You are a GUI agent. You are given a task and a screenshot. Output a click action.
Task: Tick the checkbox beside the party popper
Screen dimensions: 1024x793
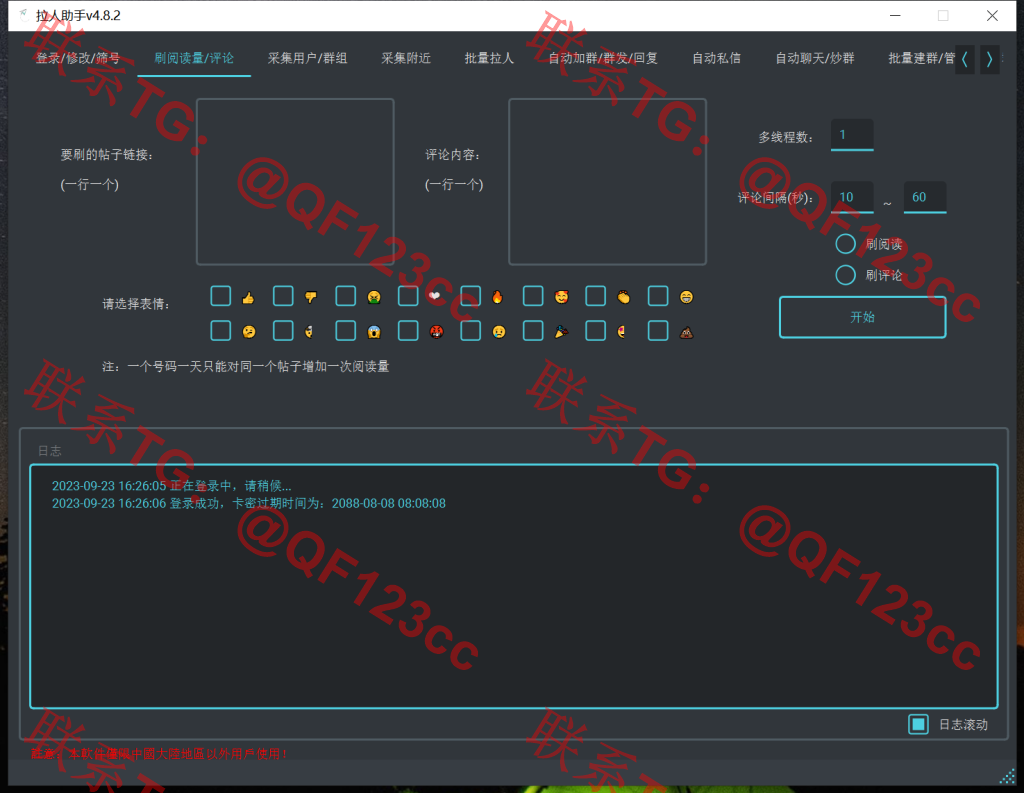tap(533, 331)
